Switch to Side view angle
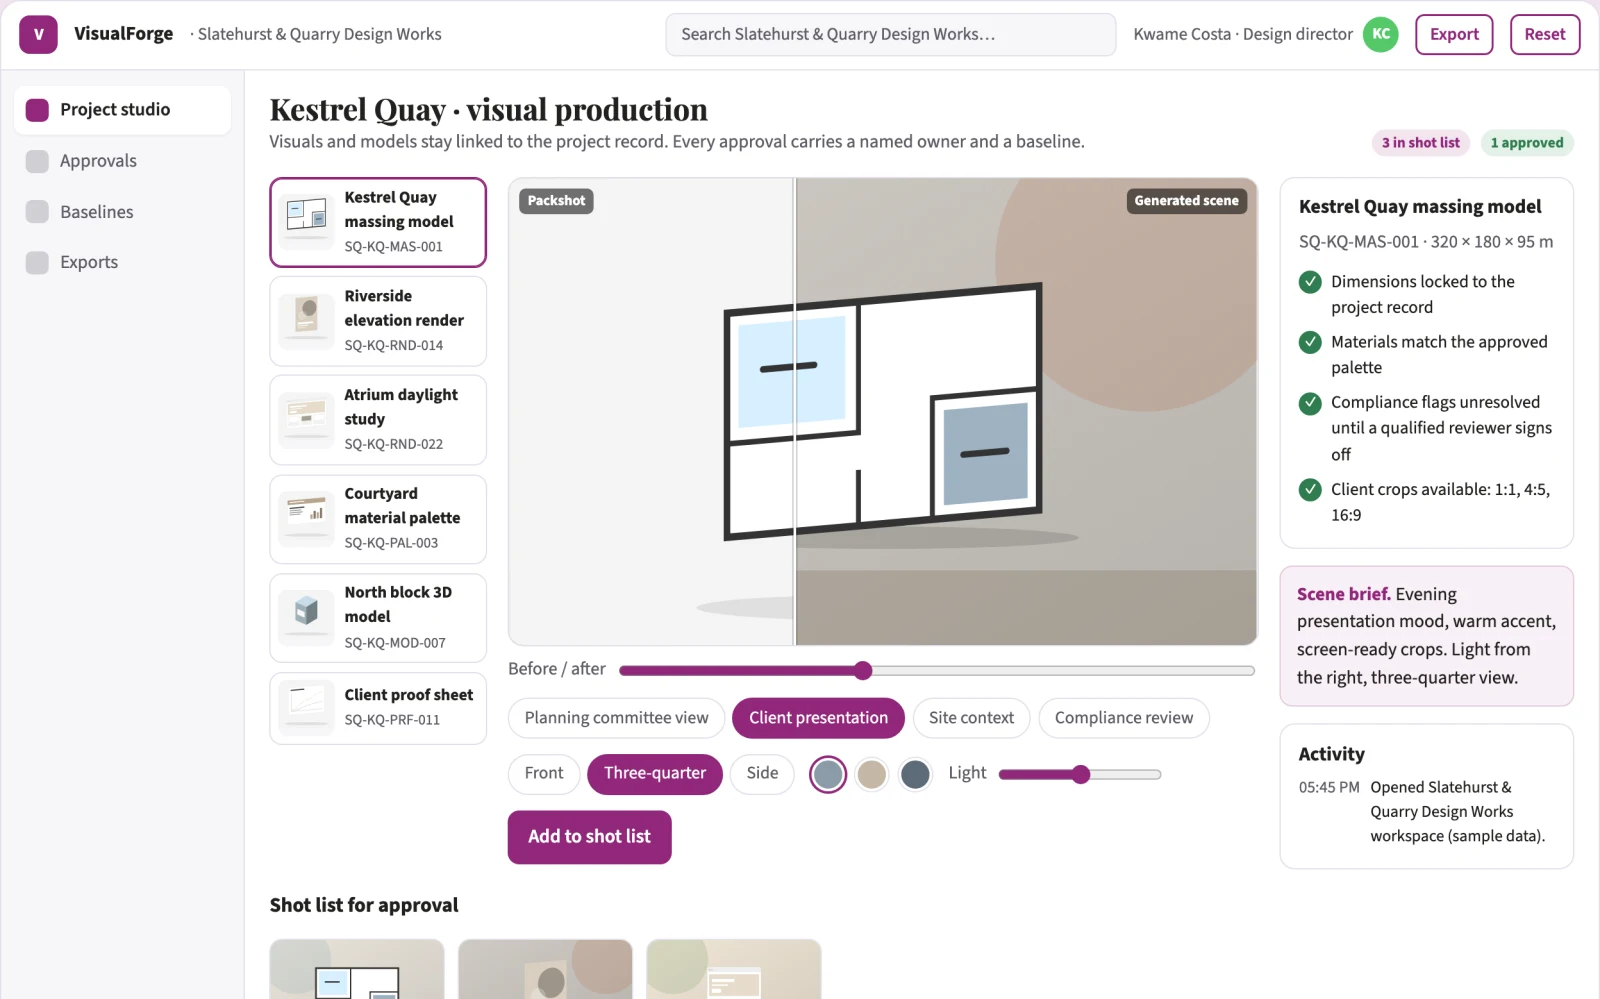1600x999 pixels. (762, 774)
